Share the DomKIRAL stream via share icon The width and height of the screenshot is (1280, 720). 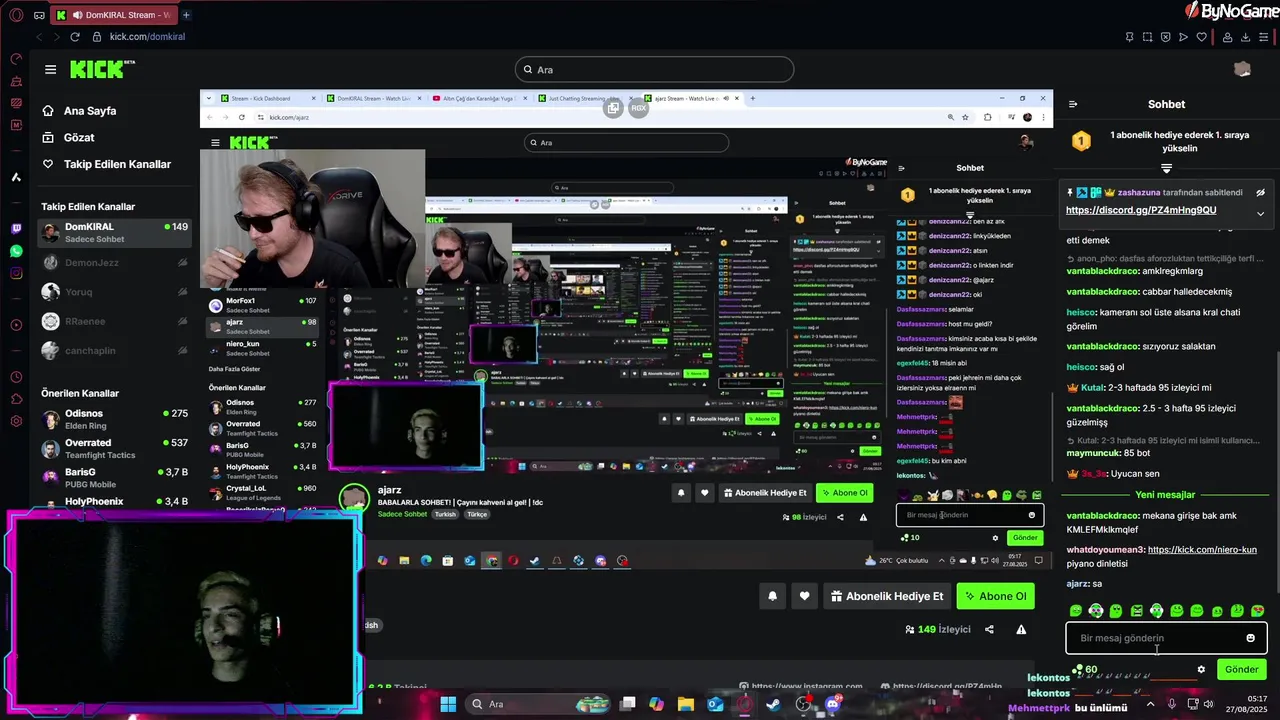[x=989, y=629]
